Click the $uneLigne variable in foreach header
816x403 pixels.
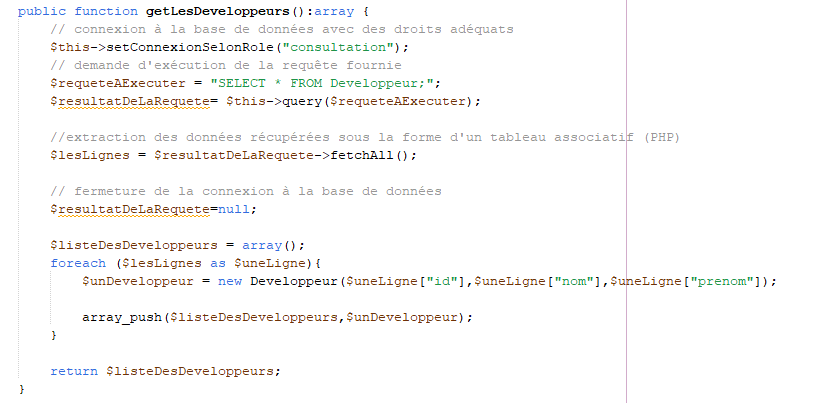[270, 263]
